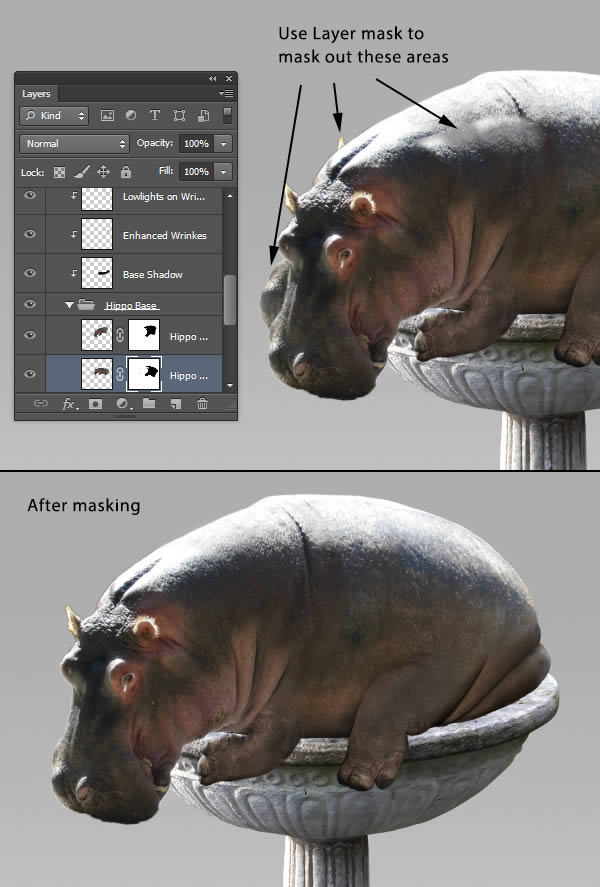Toggle visibility of Hippo Base group
The height and width of the screenshot is (887, 600).
pos(30,304)
